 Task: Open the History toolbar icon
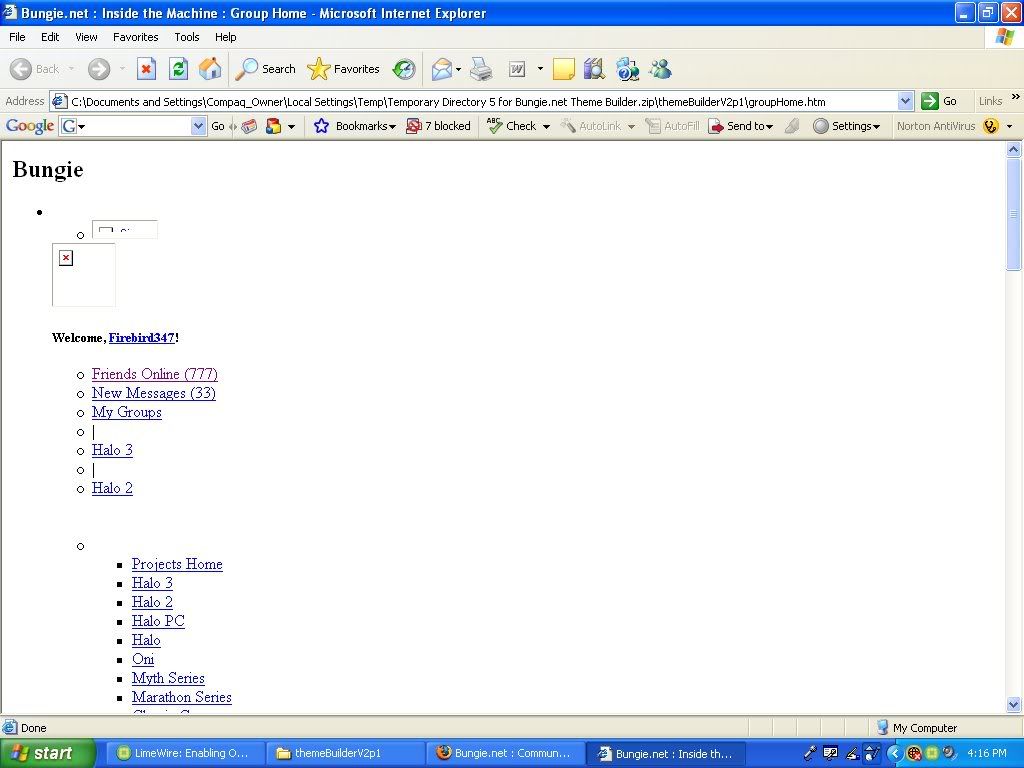pos(404,69)
